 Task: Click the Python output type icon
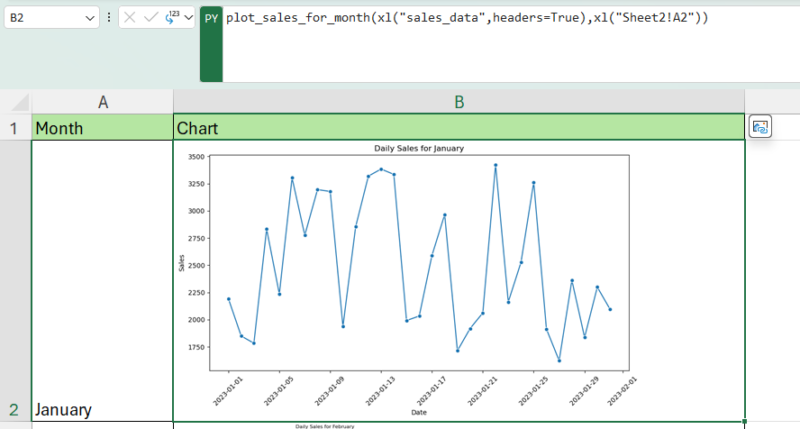[x=171, y=18]
